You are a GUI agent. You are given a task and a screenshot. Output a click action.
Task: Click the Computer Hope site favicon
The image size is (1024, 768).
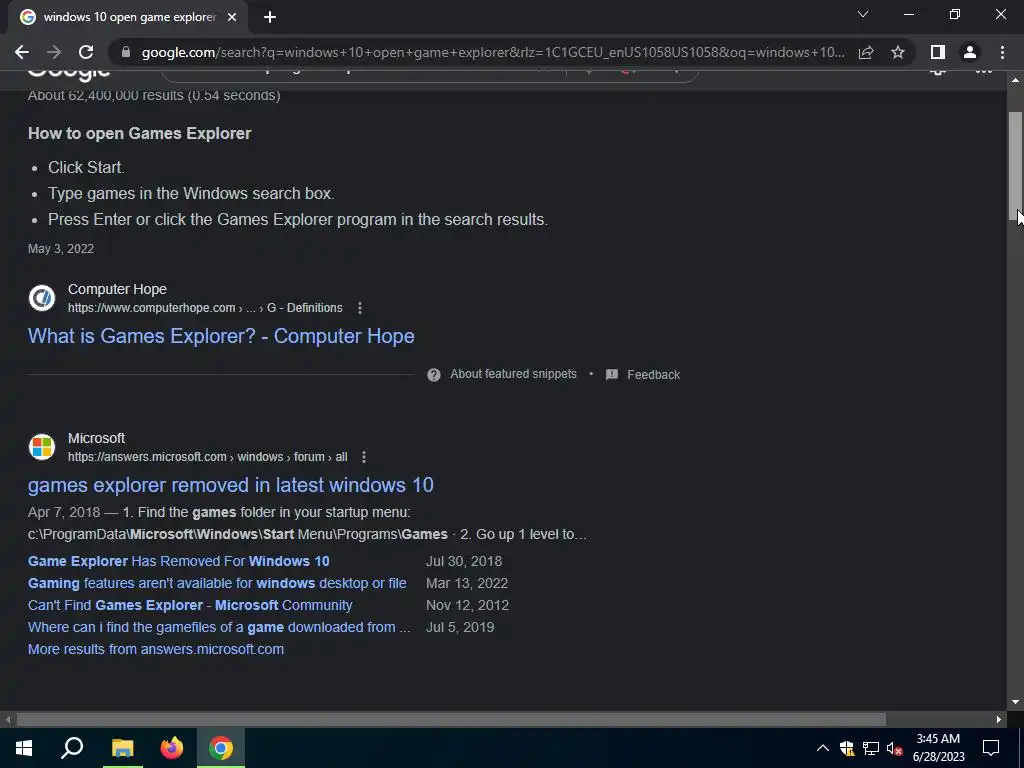pyautogui.click(x=42, y=298)
